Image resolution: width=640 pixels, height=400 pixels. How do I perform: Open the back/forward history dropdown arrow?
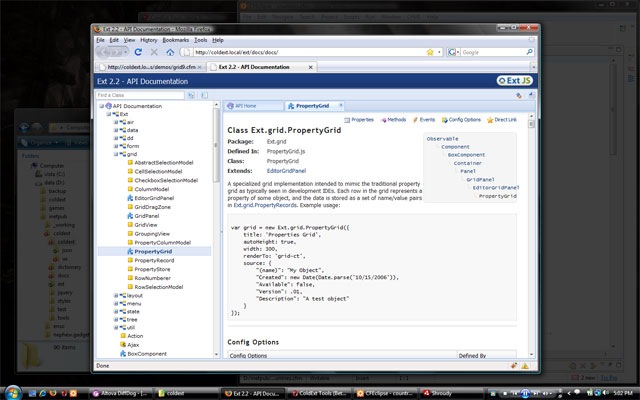125,52
